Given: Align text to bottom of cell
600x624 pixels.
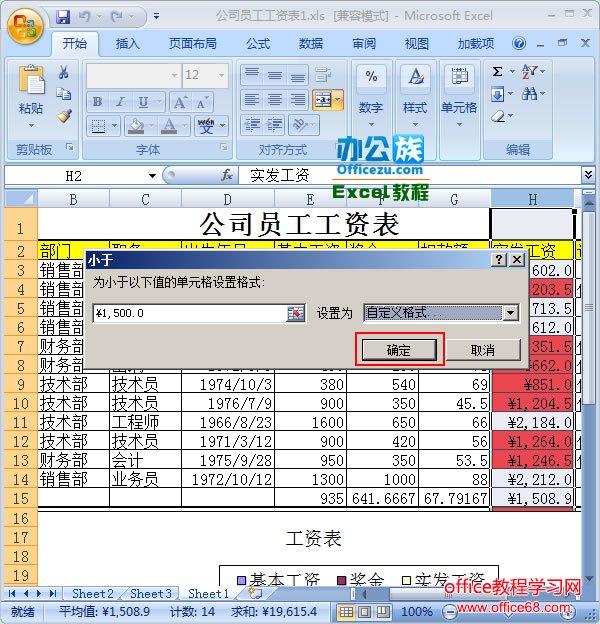Looking at the screenshot, I should coord(298,74).
